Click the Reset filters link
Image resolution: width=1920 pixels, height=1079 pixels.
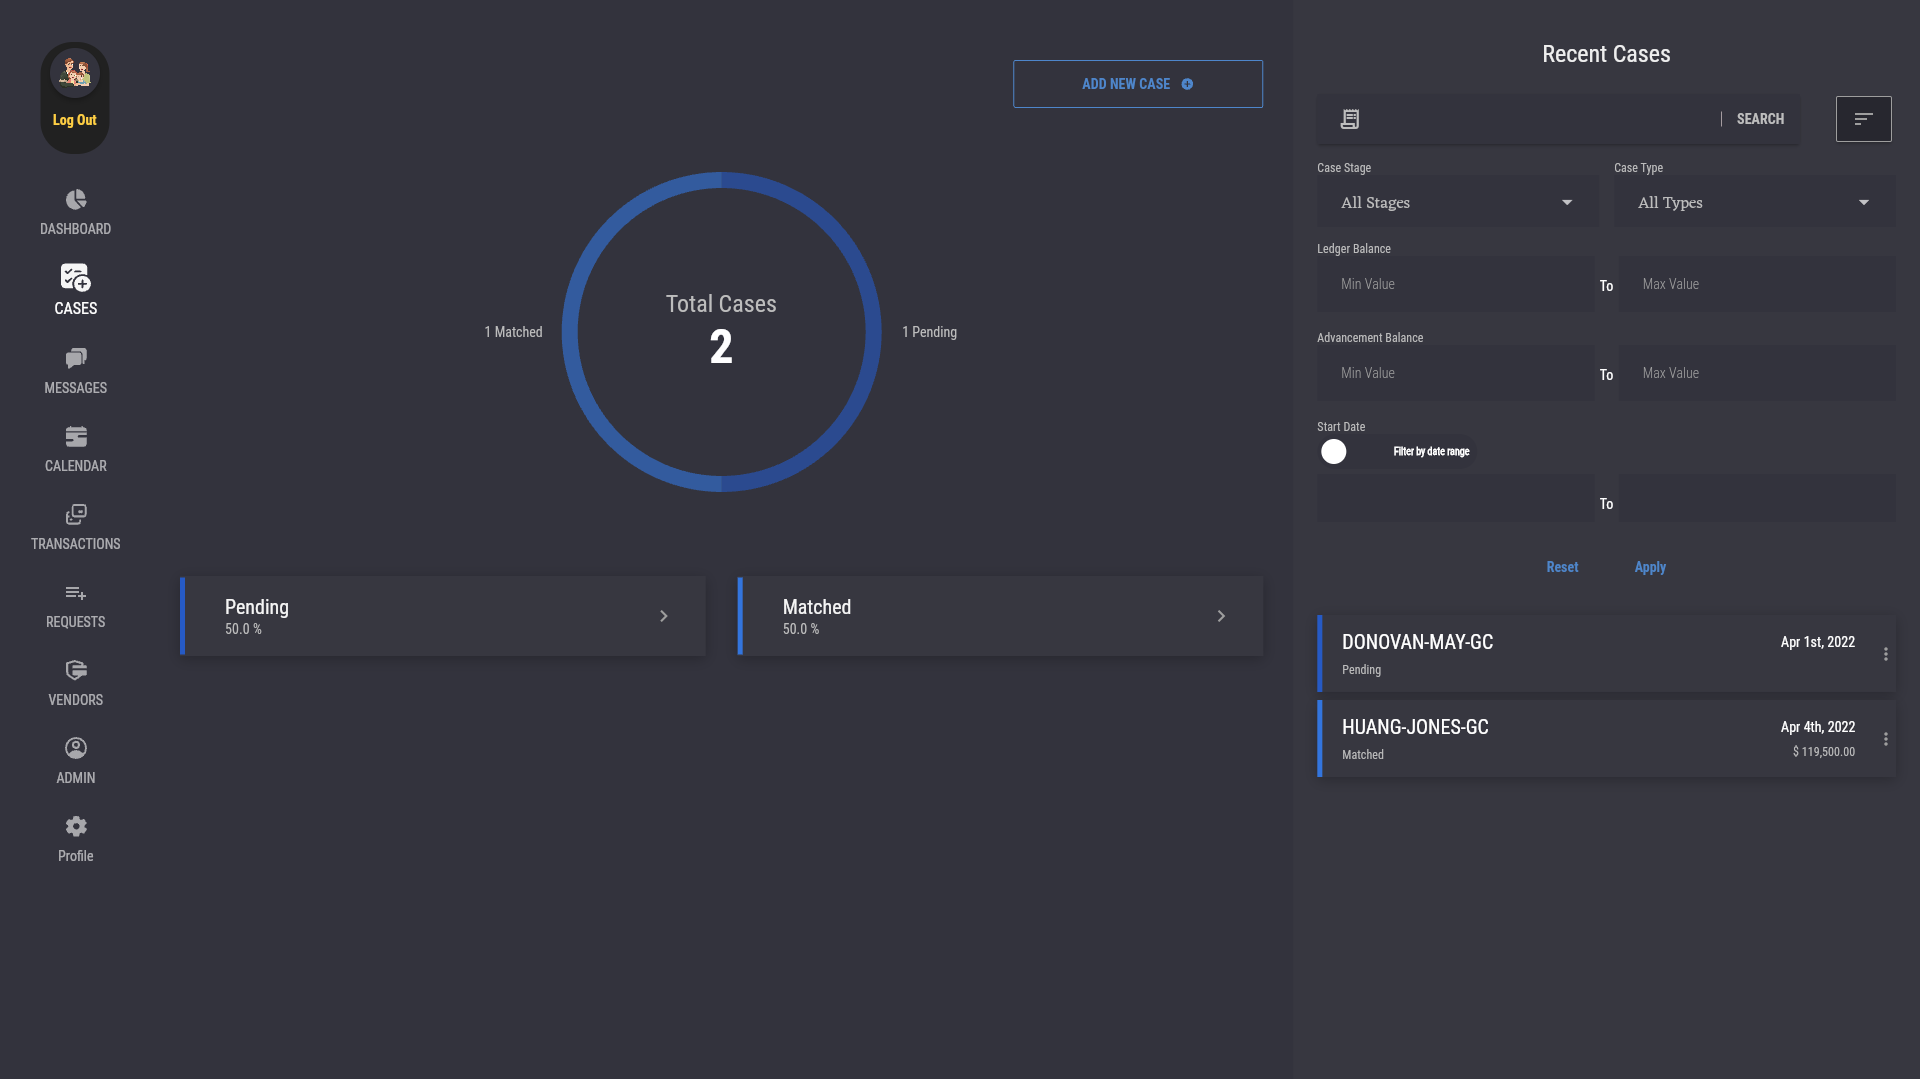tap(1562, 567)
